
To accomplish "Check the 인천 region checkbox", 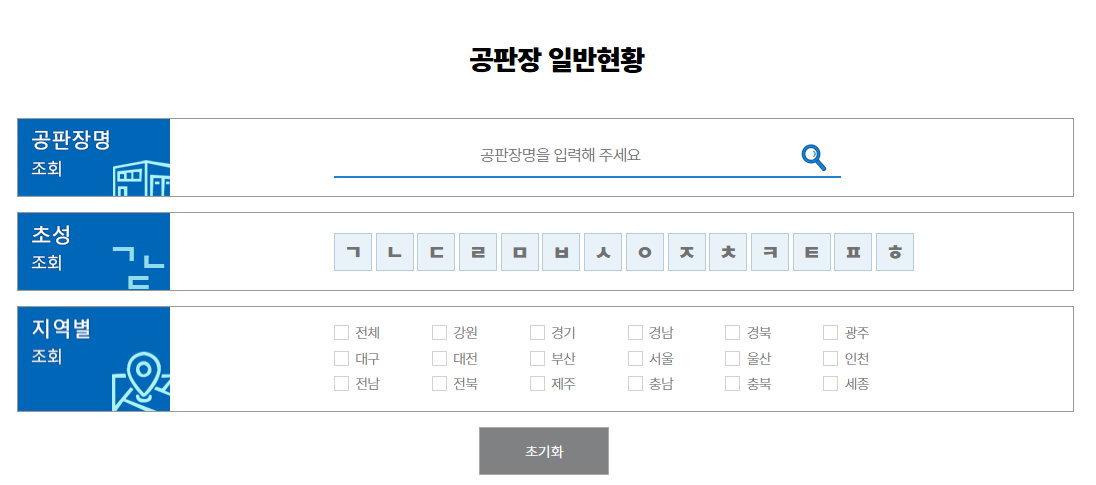I will 830,359.
